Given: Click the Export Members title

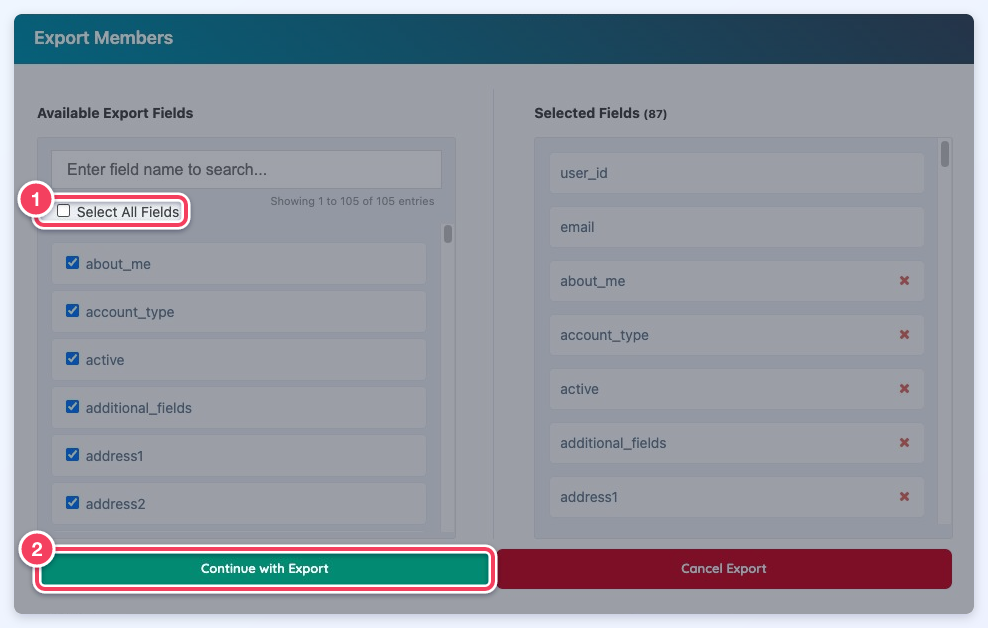Looking at the screenshot, I should point(103,38).
